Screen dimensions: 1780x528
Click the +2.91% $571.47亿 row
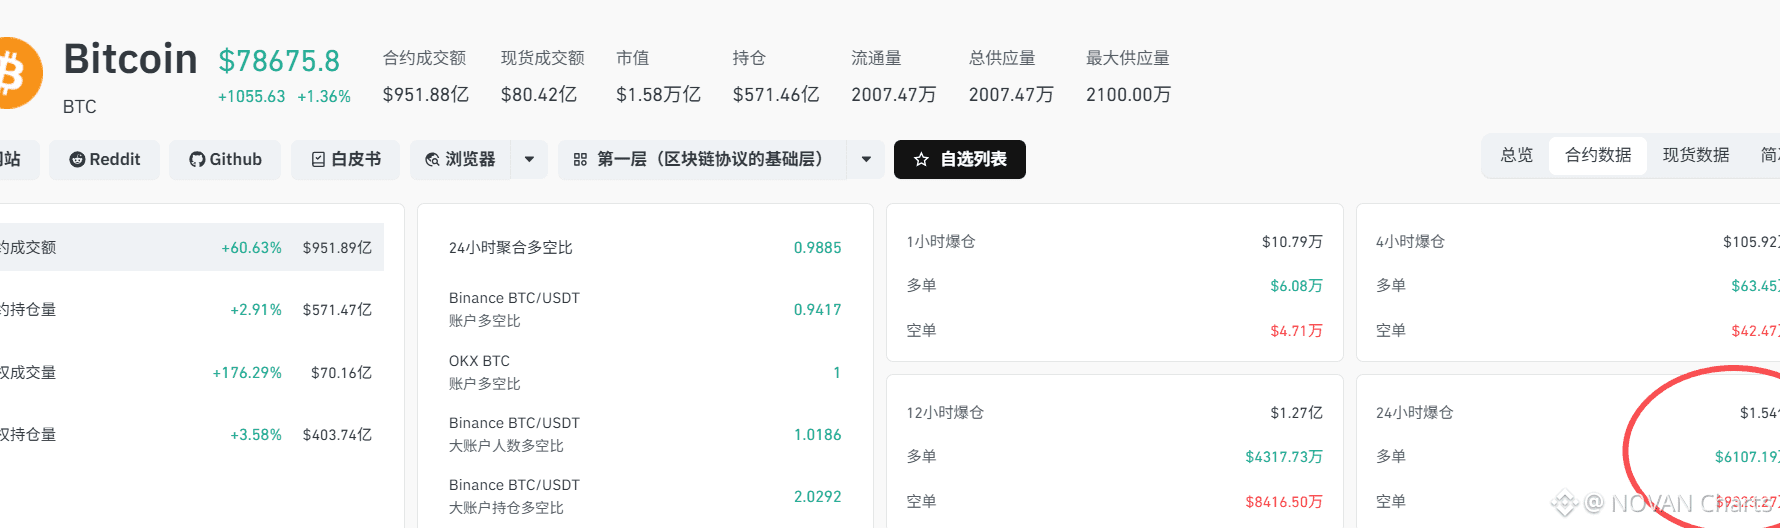192,310
